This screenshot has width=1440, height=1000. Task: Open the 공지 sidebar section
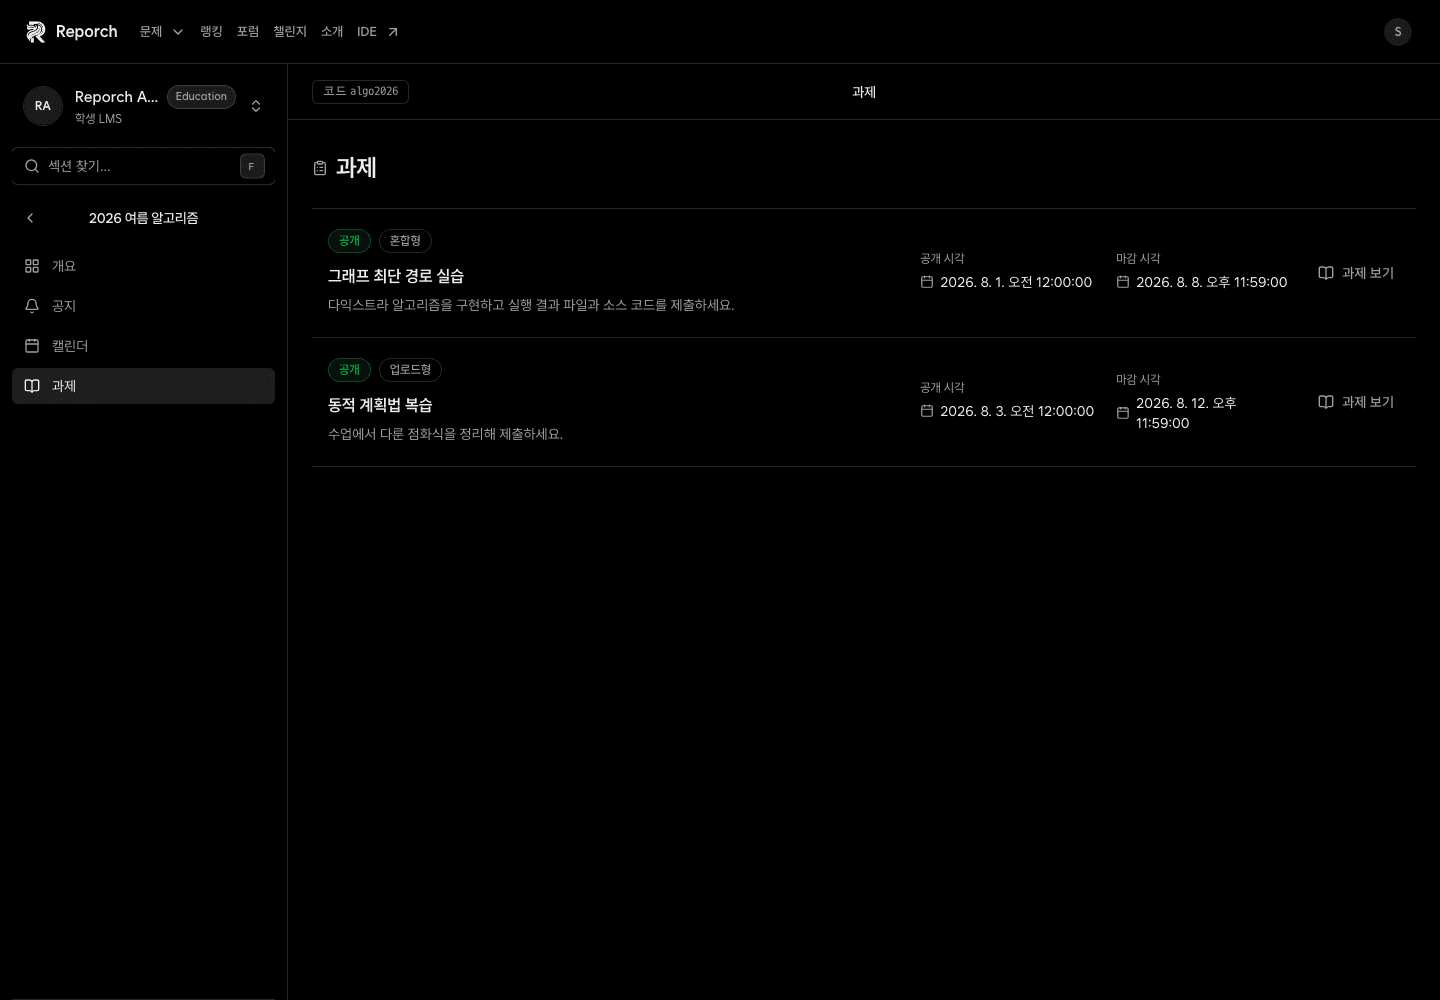point(143,306)
